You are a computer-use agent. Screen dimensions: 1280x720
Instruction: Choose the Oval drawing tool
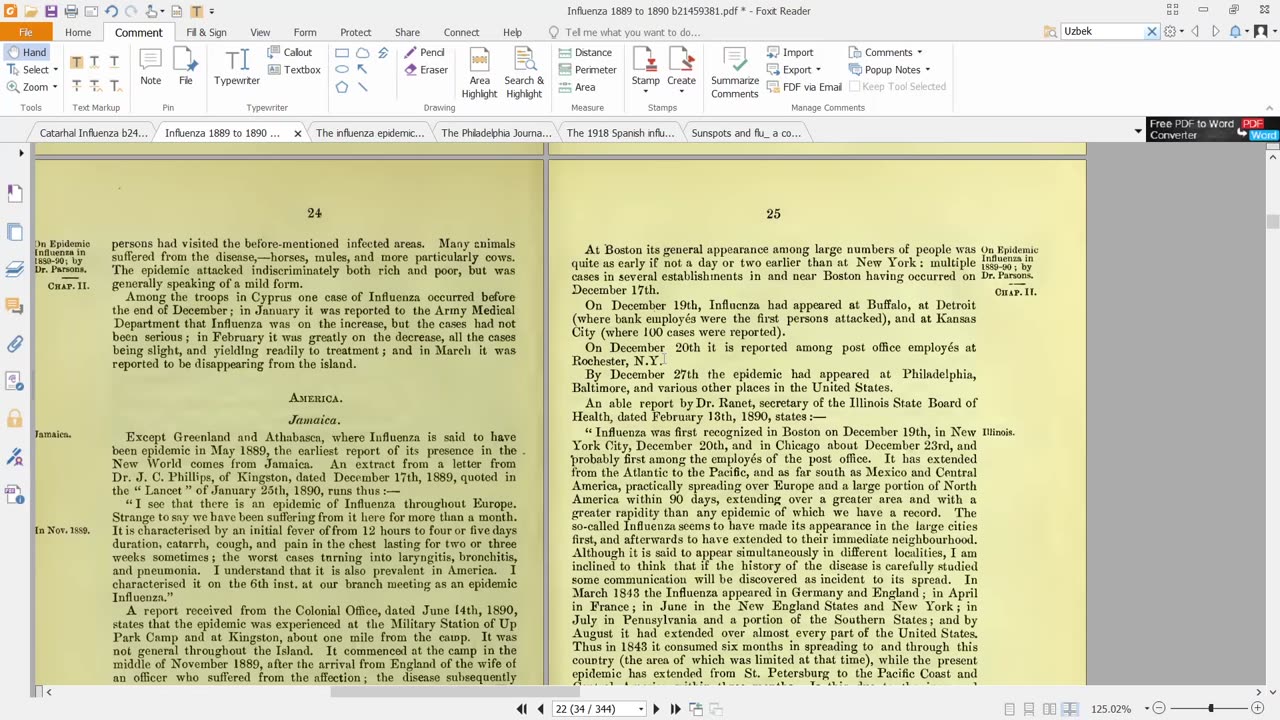pos(342,70)
